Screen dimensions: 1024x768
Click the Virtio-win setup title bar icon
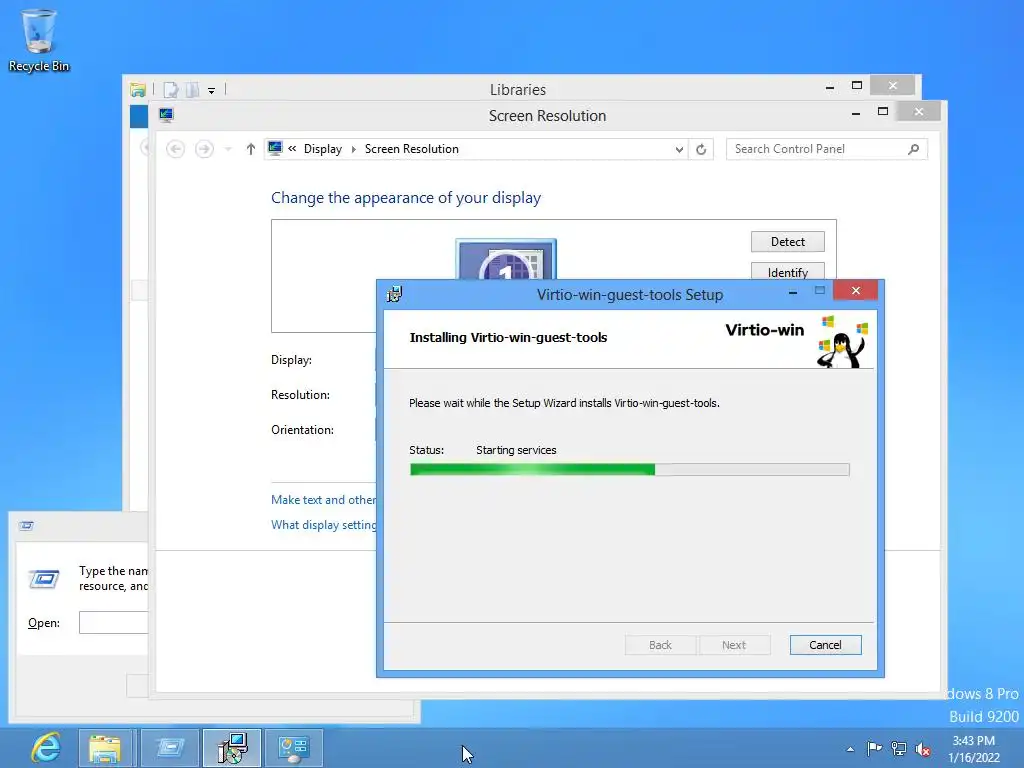tap(394, 295)
